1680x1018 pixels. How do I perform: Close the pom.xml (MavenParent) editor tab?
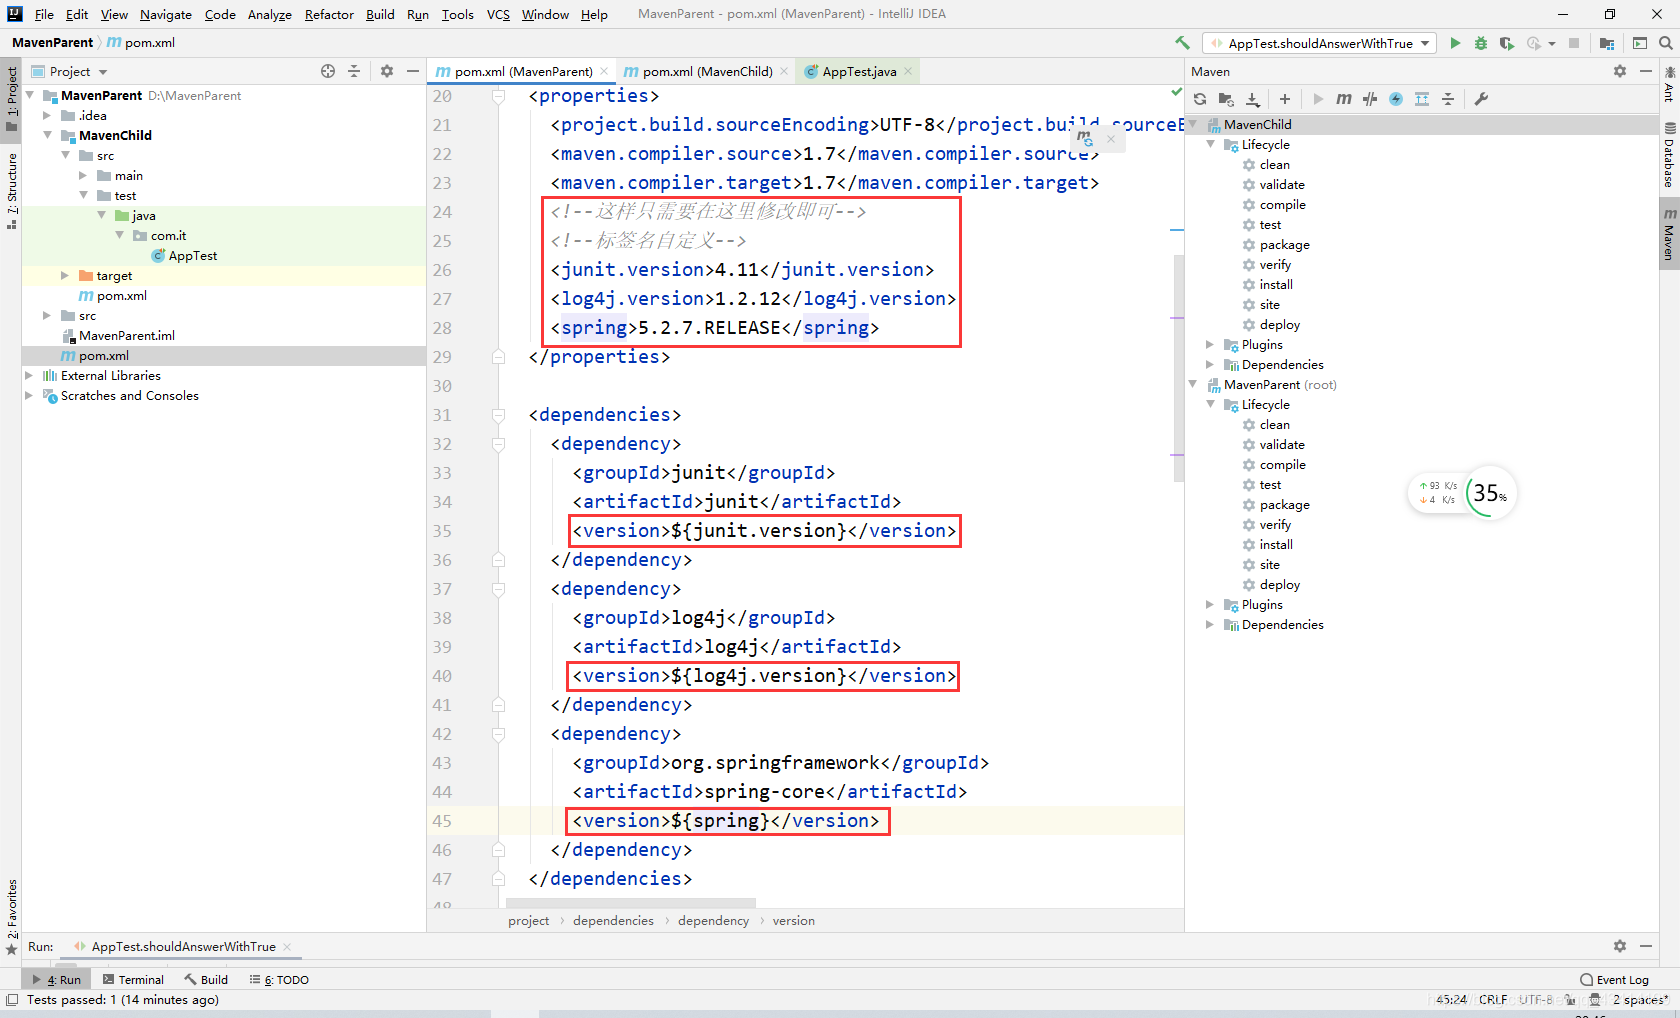(604, 71)
